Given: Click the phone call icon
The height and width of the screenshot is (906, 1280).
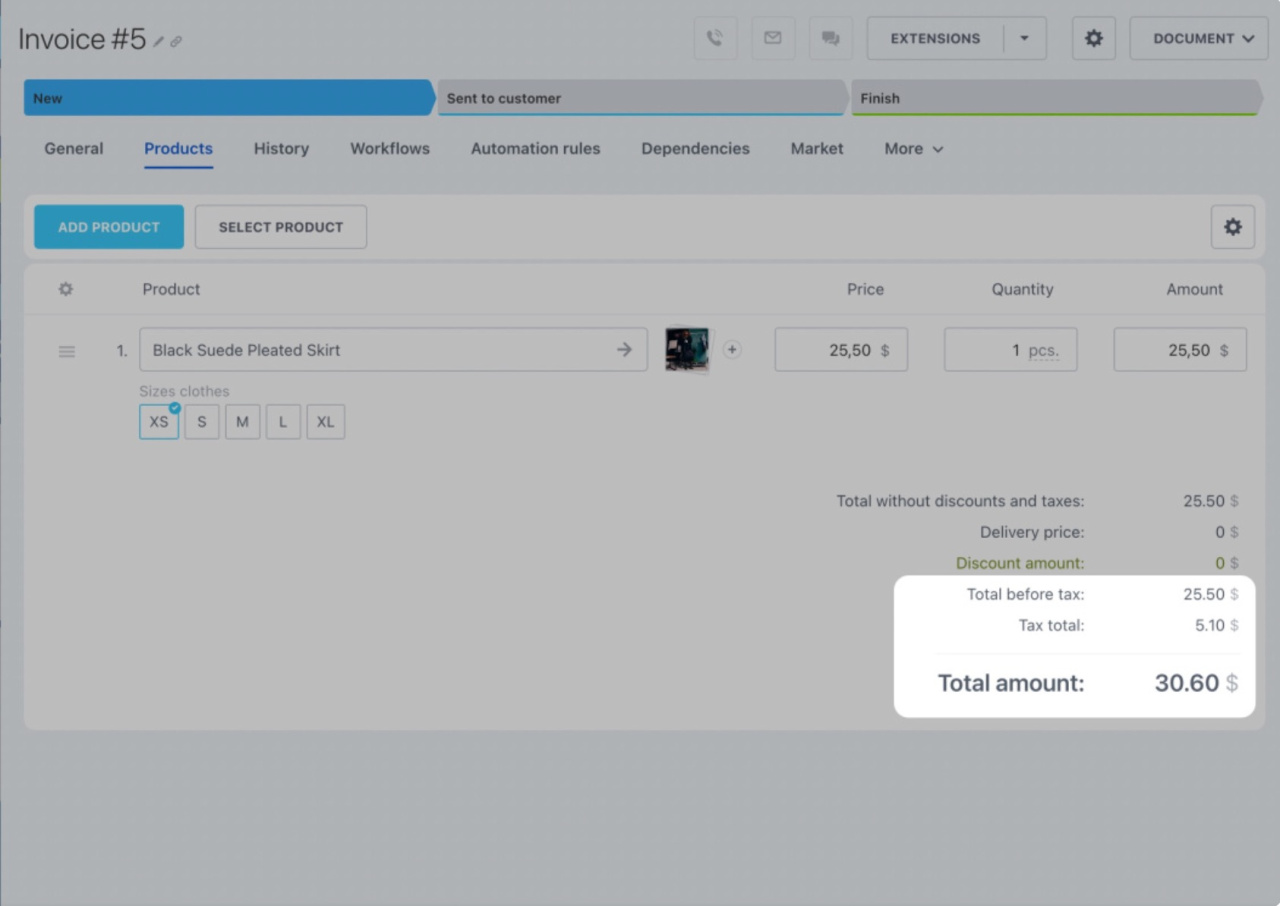Looking at the screenshot, I should pos(715,38).
